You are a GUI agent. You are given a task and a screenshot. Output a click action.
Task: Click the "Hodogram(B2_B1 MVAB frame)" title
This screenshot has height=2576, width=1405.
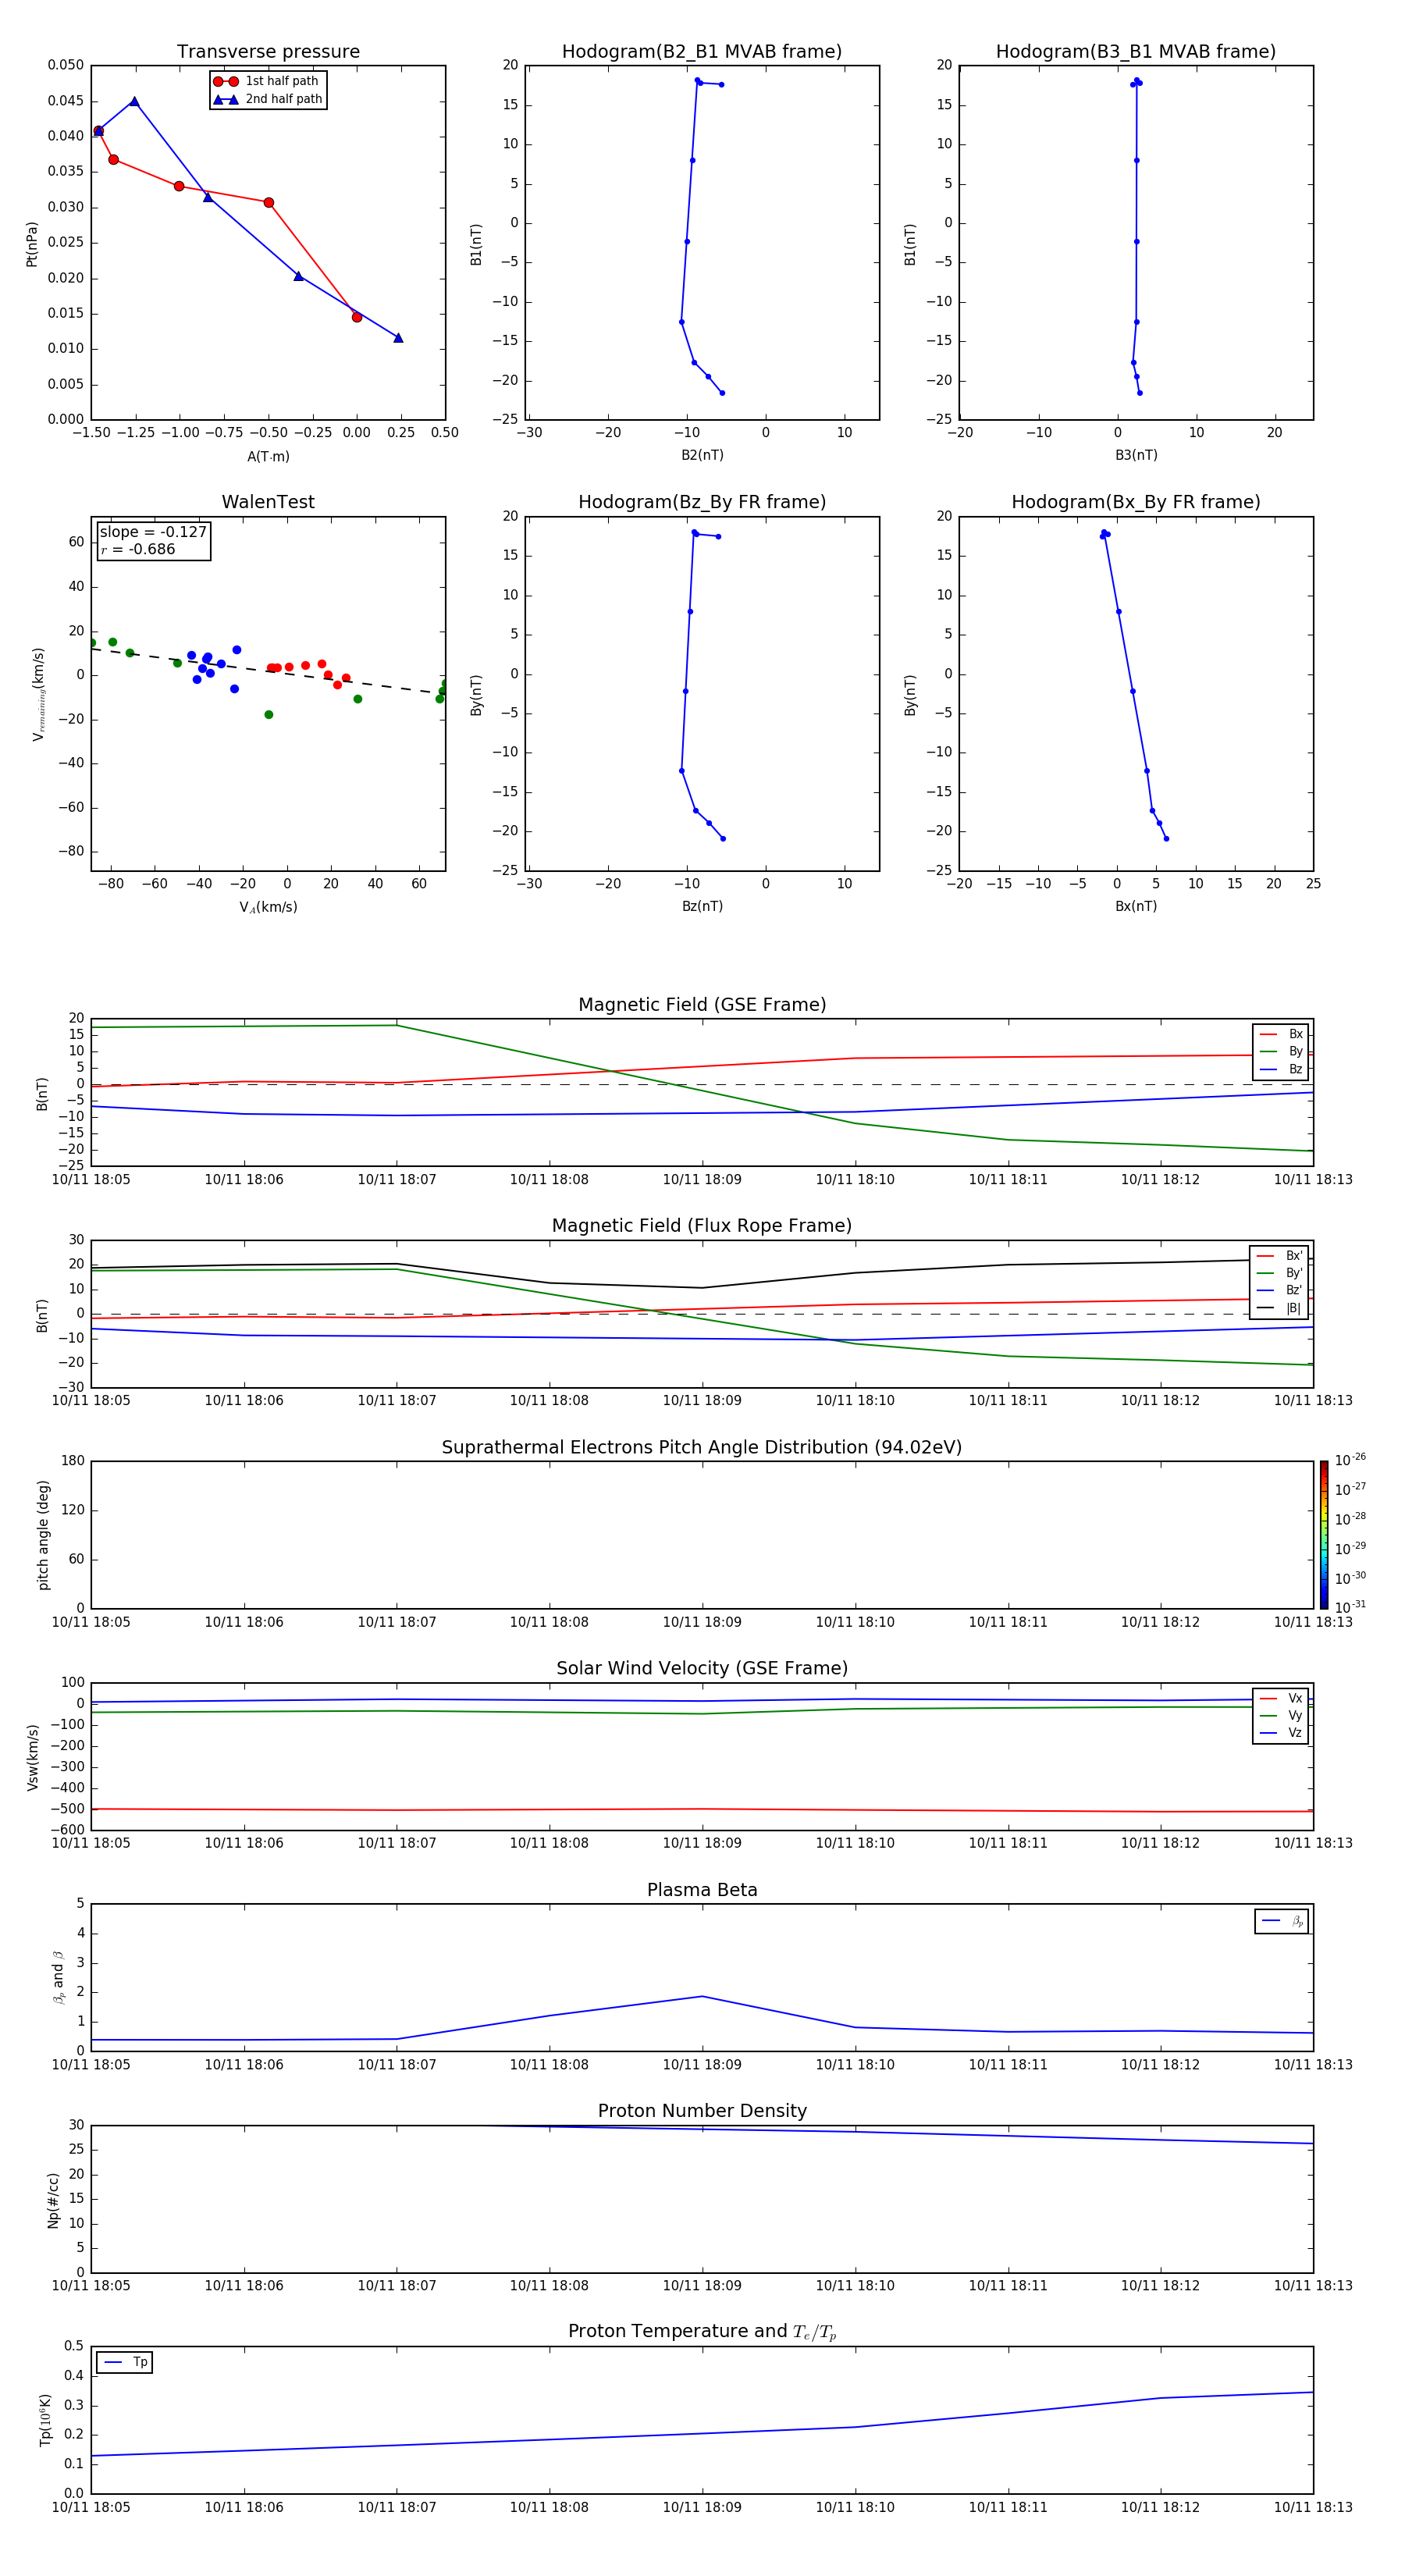coord(702,52)
